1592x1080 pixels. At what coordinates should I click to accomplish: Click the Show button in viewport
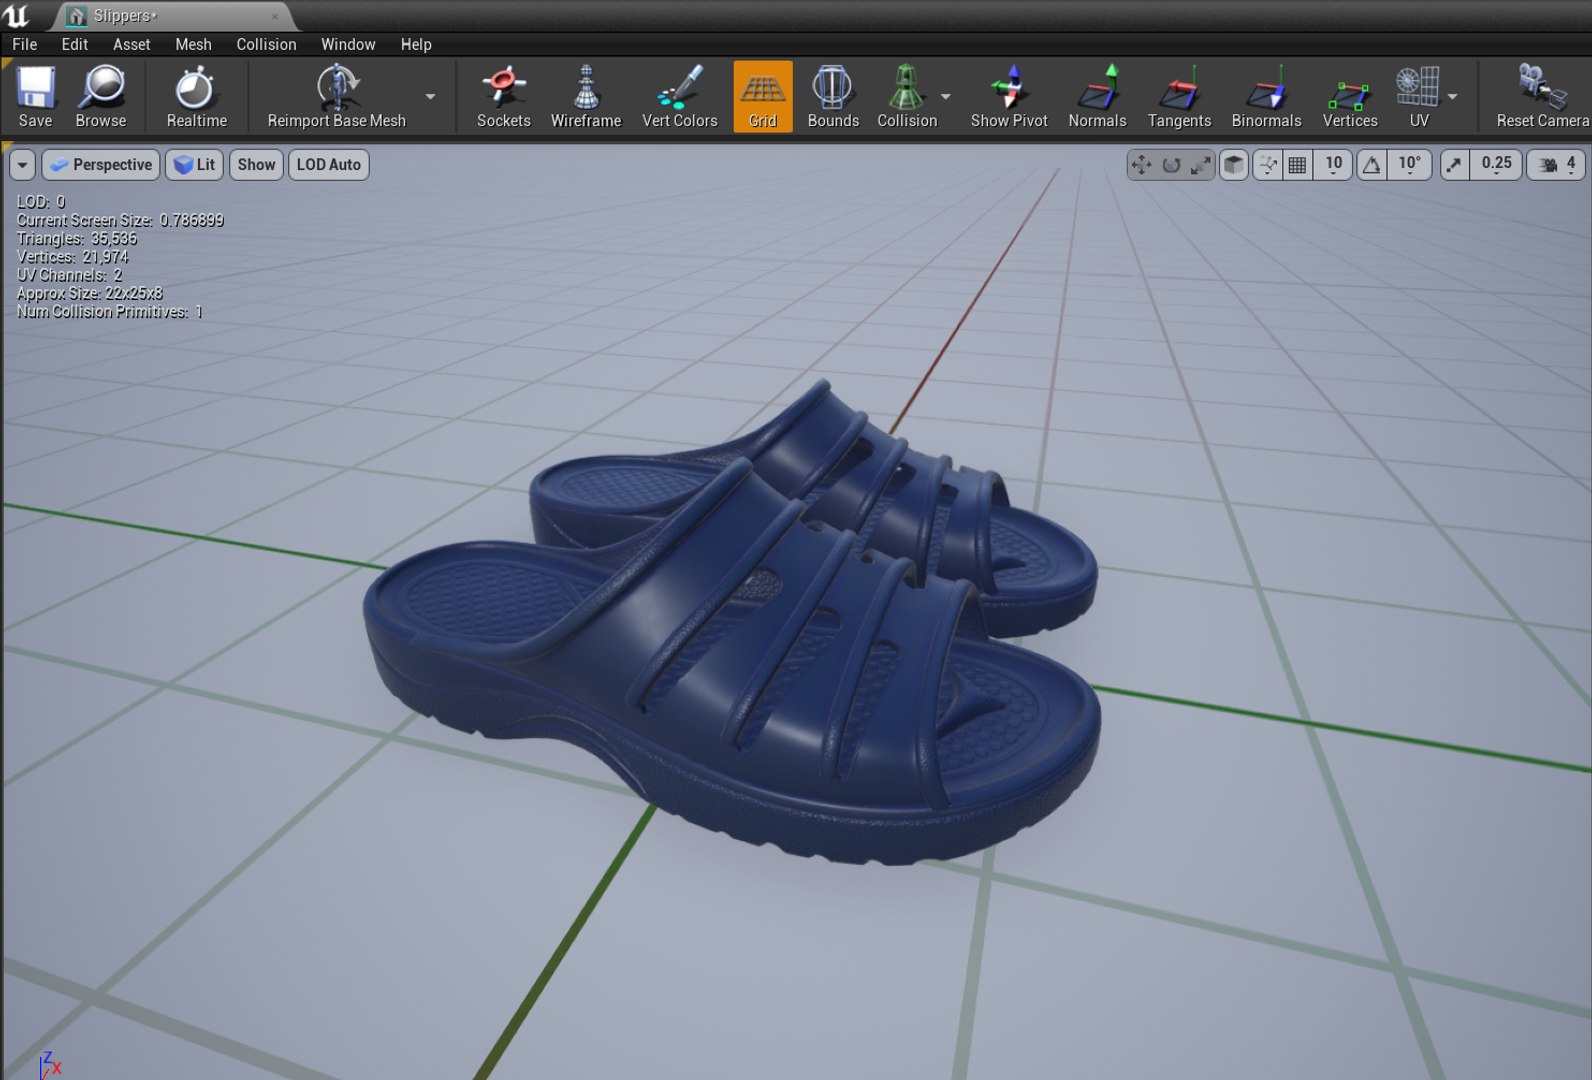[x=256, y=165]
